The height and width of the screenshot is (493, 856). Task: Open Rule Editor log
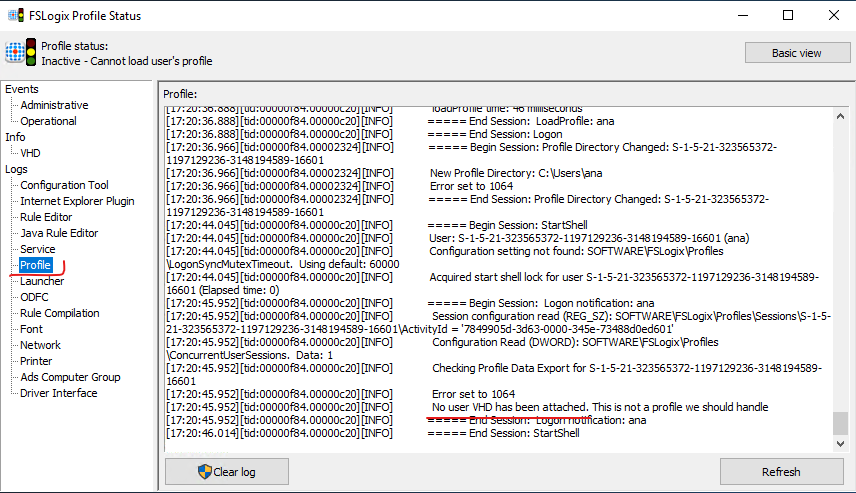(46, 217)
